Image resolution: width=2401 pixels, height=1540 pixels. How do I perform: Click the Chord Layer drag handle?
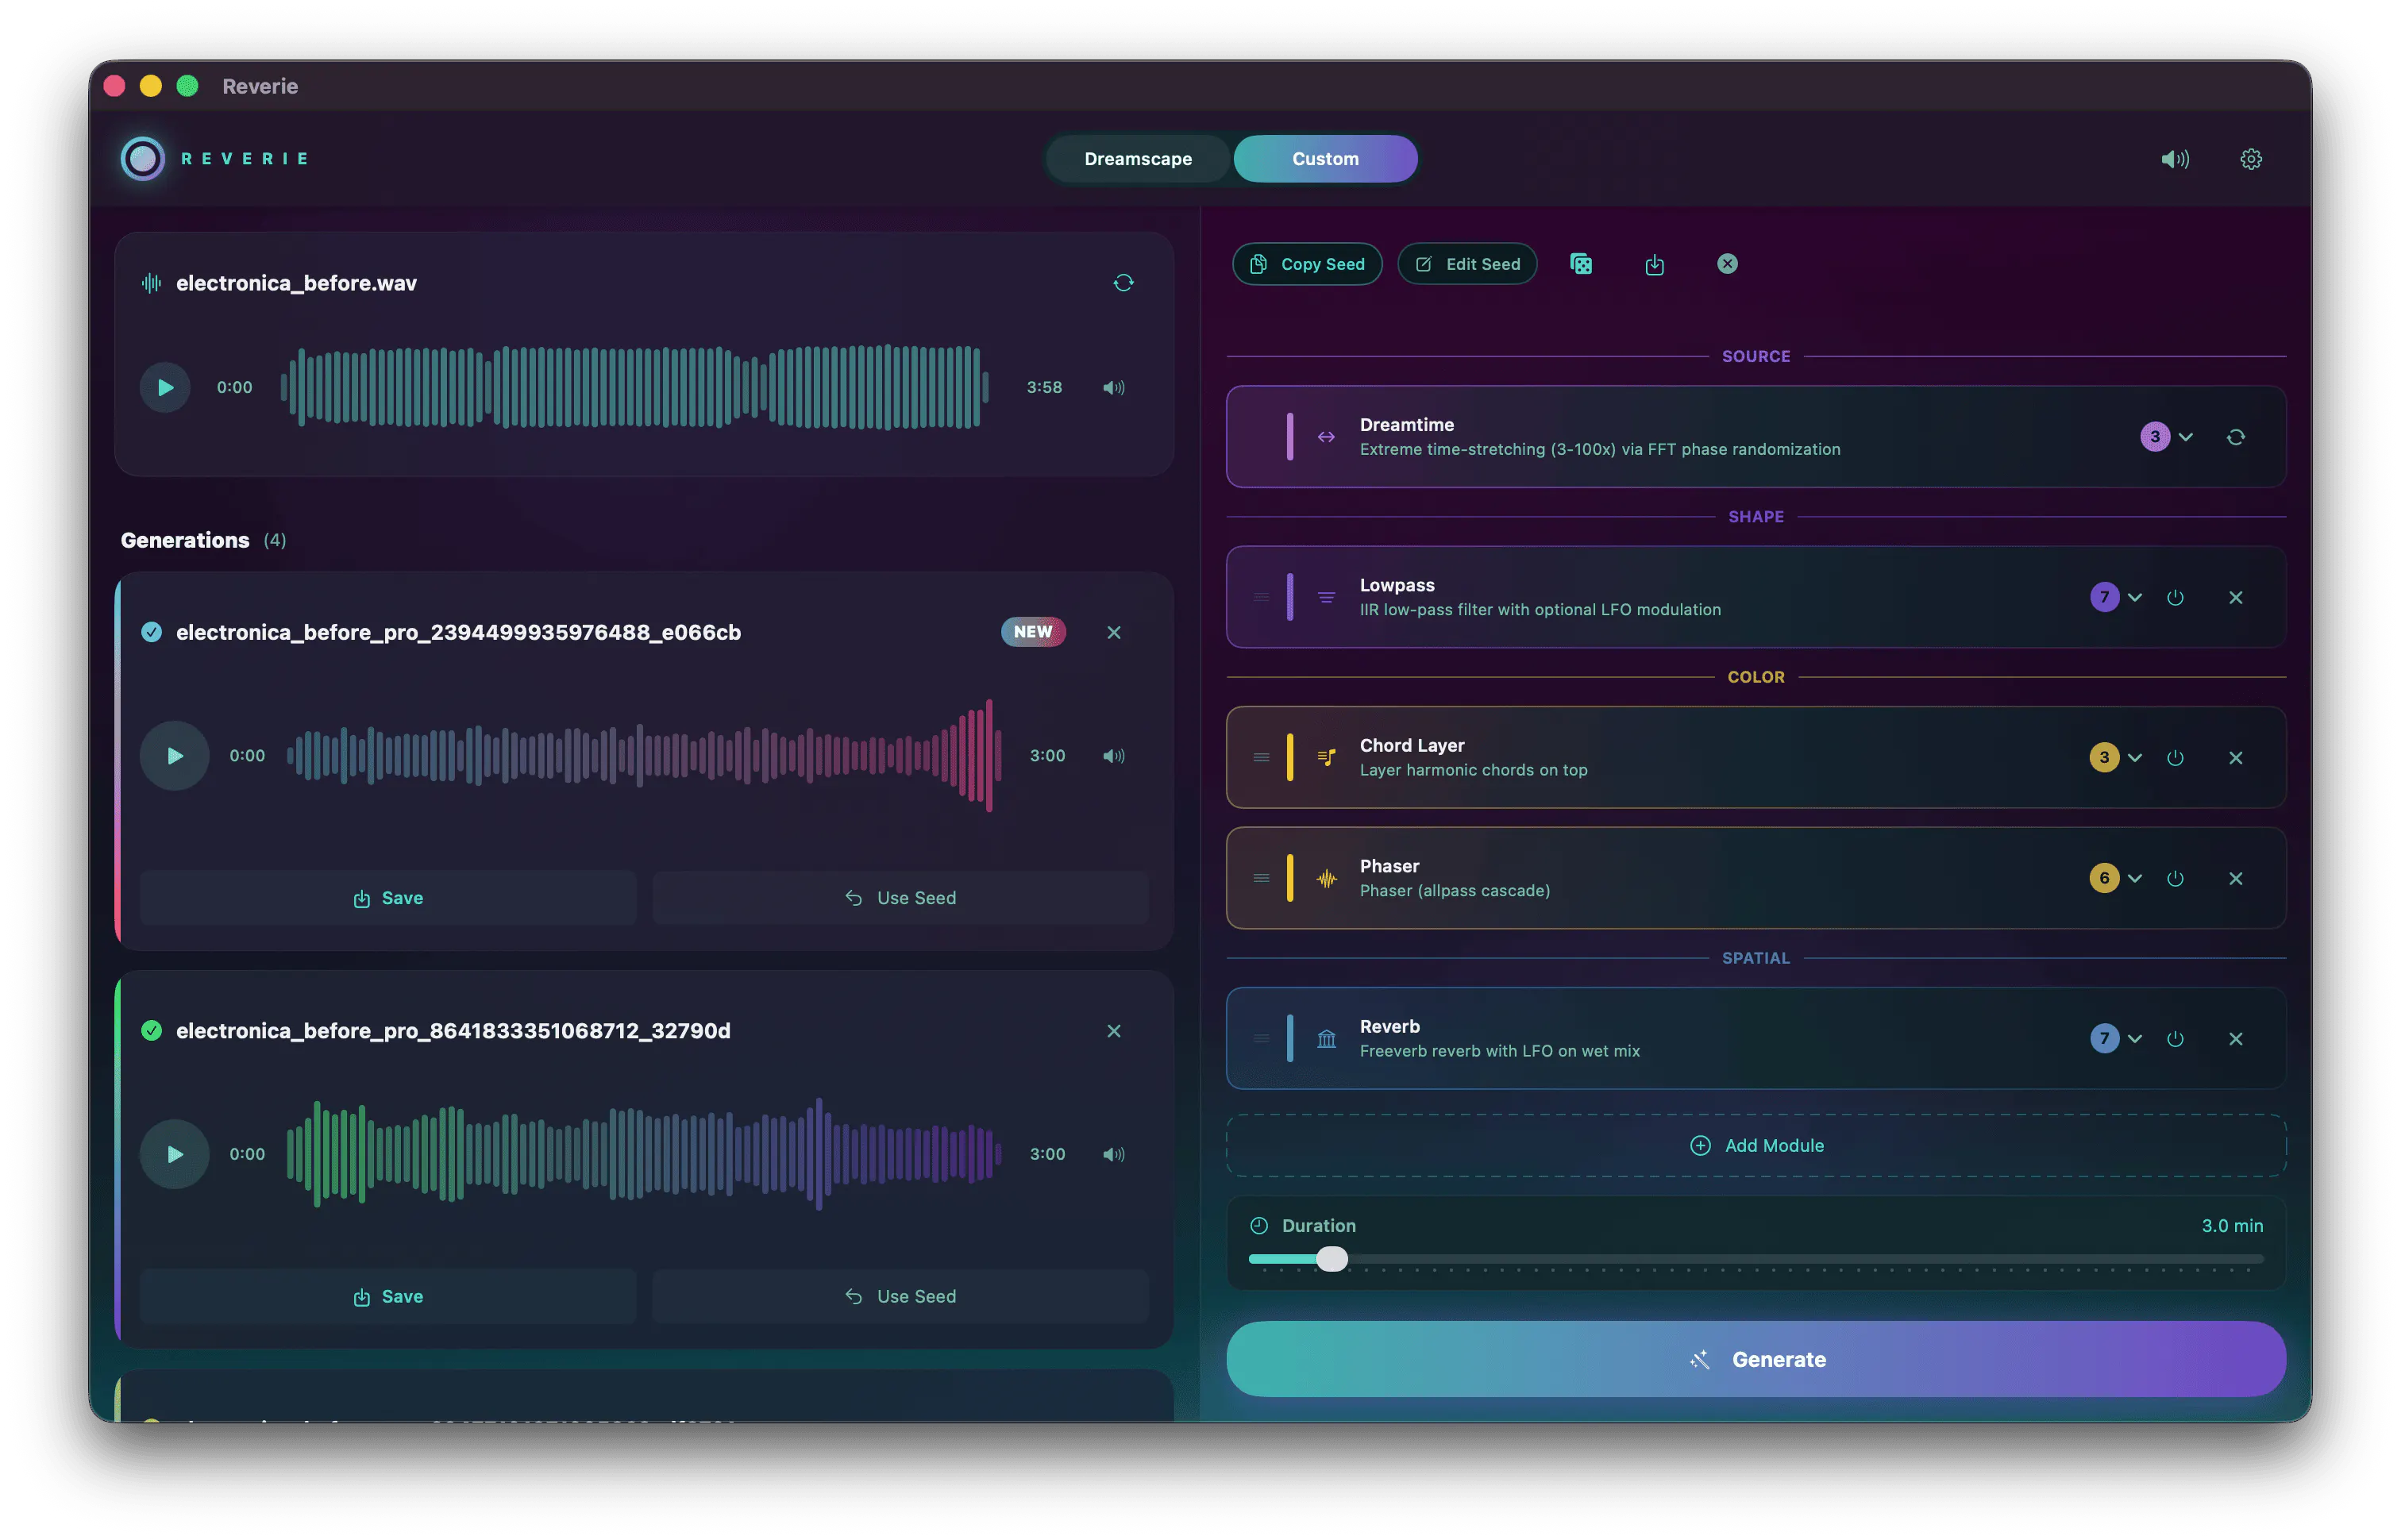pos(1261,757)
